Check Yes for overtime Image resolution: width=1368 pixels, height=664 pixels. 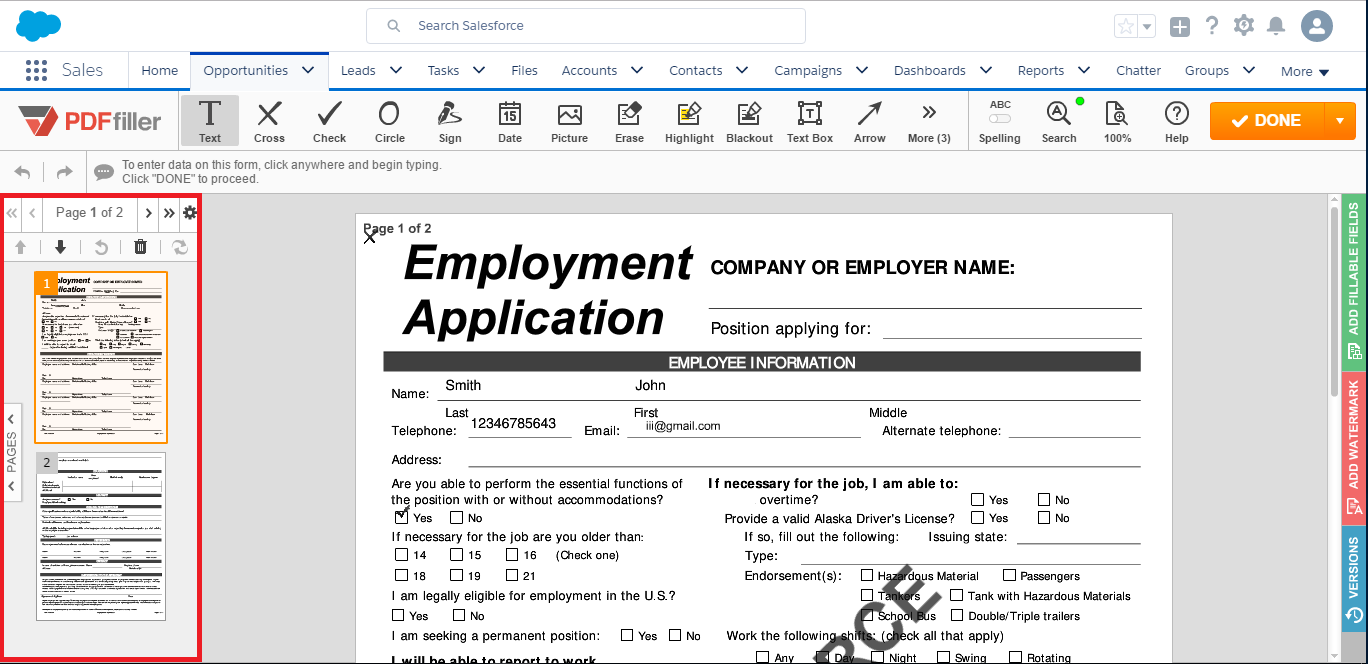[977, 499]
